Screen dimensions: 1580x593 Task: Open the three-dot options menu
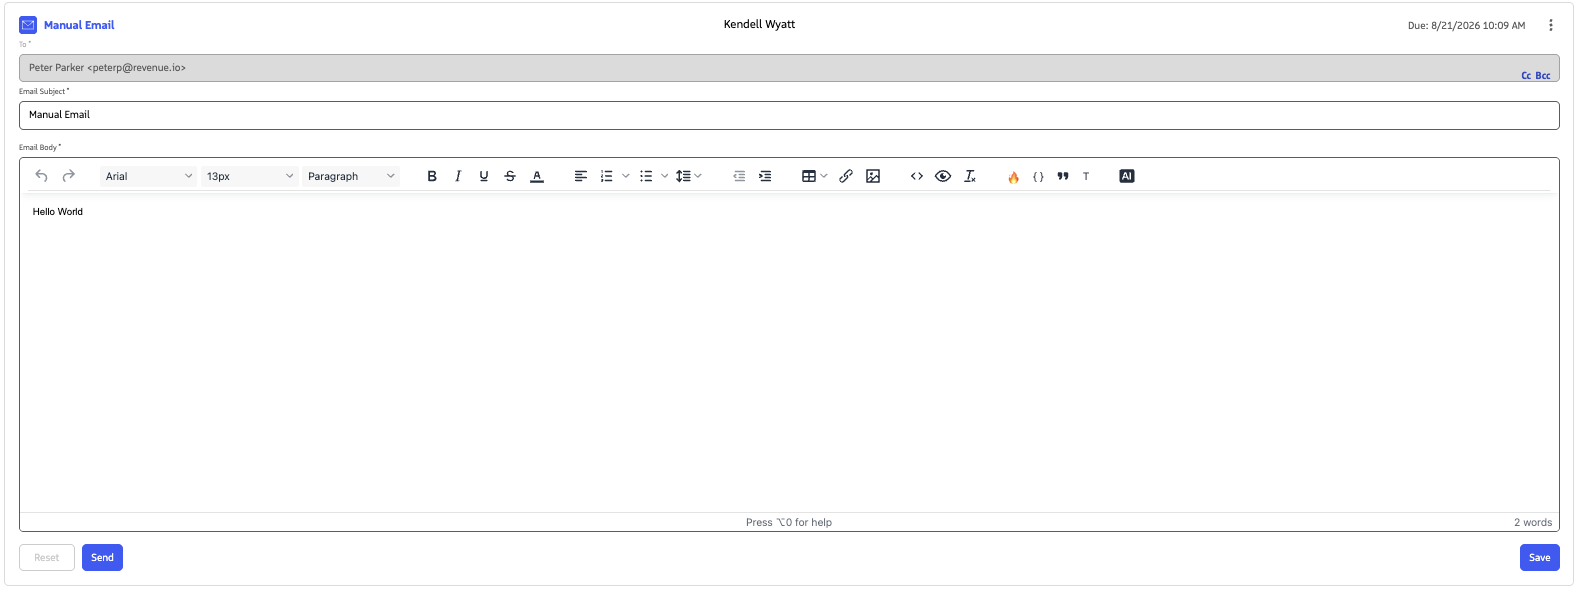1551,25
